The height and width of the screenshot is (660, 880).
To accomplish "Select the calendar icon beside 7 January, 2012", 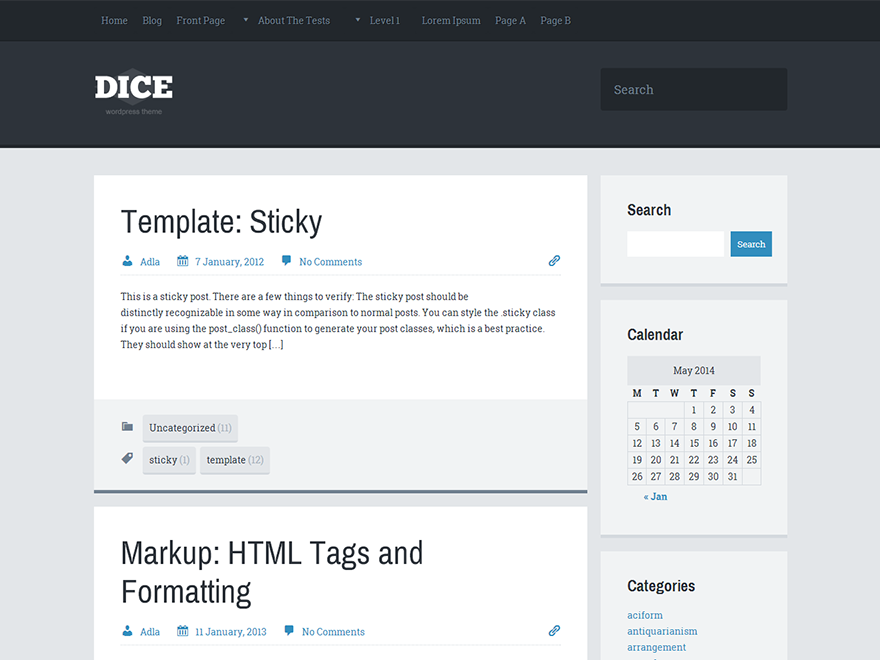I will click(x=182, y=261).
